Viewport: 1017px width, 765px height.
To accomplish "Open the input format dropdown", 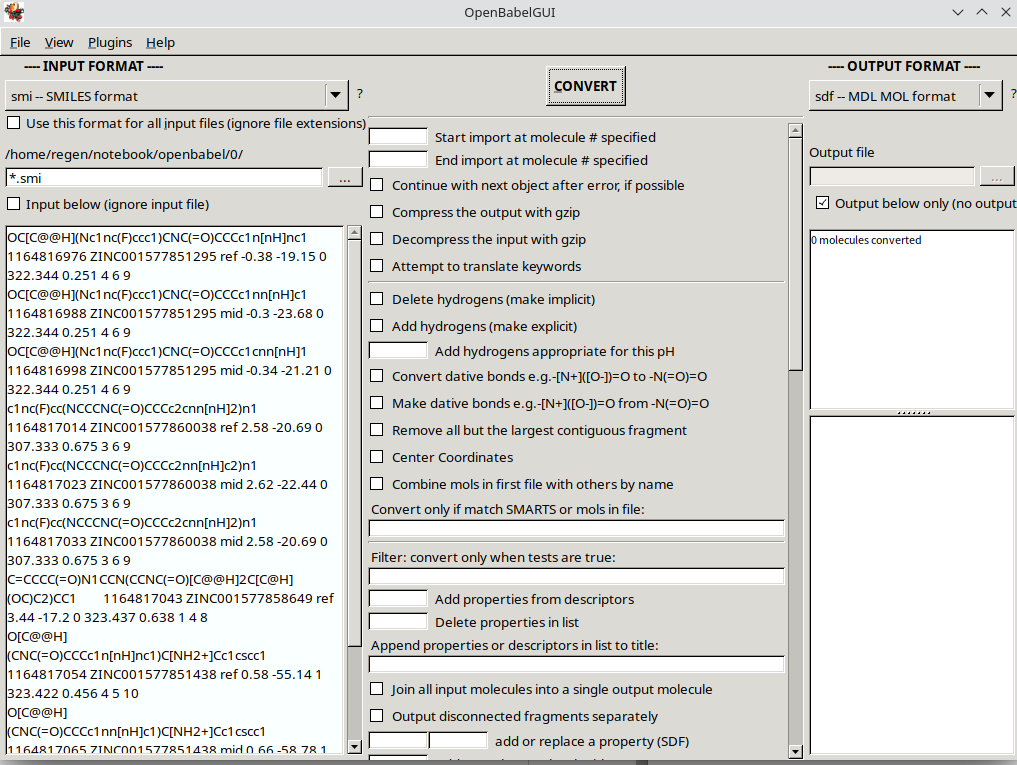I will pos(336,93).
